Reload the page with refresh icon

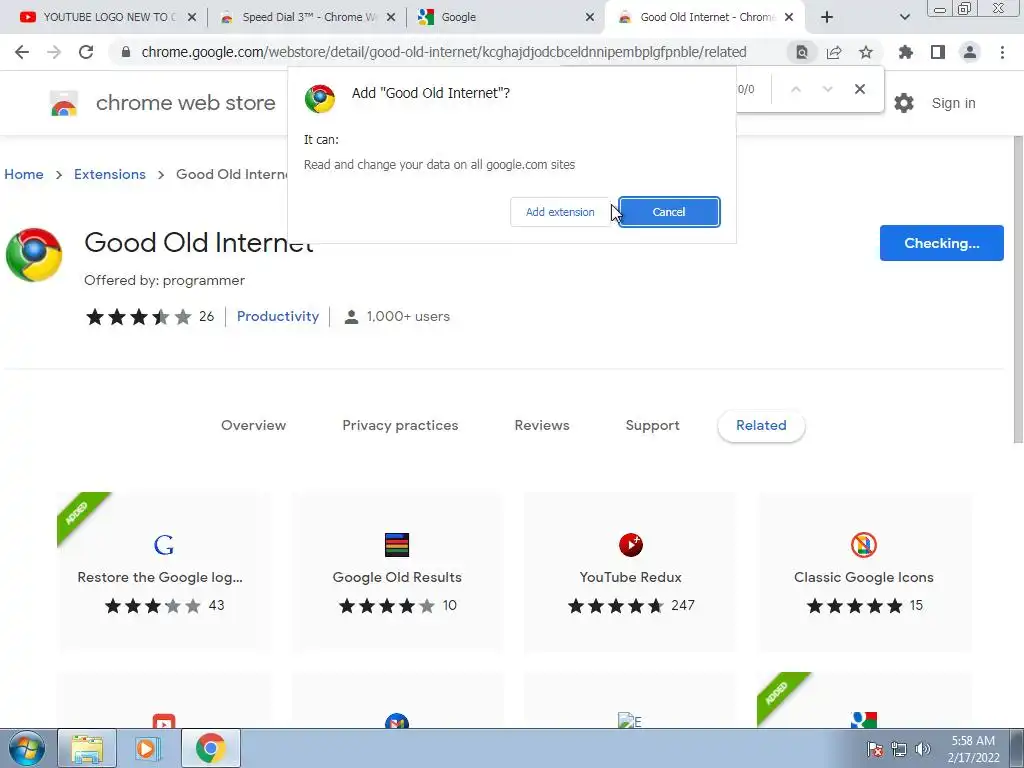pyautogui.click(x=86, y=52)
